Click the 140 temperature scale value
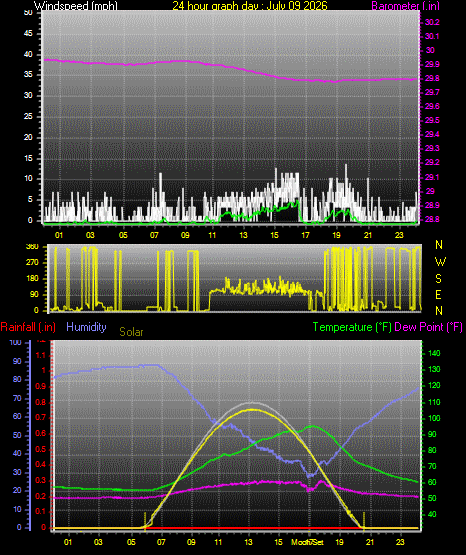The width and height of the screenshot is (466, 555). click(x=434, y=353)
